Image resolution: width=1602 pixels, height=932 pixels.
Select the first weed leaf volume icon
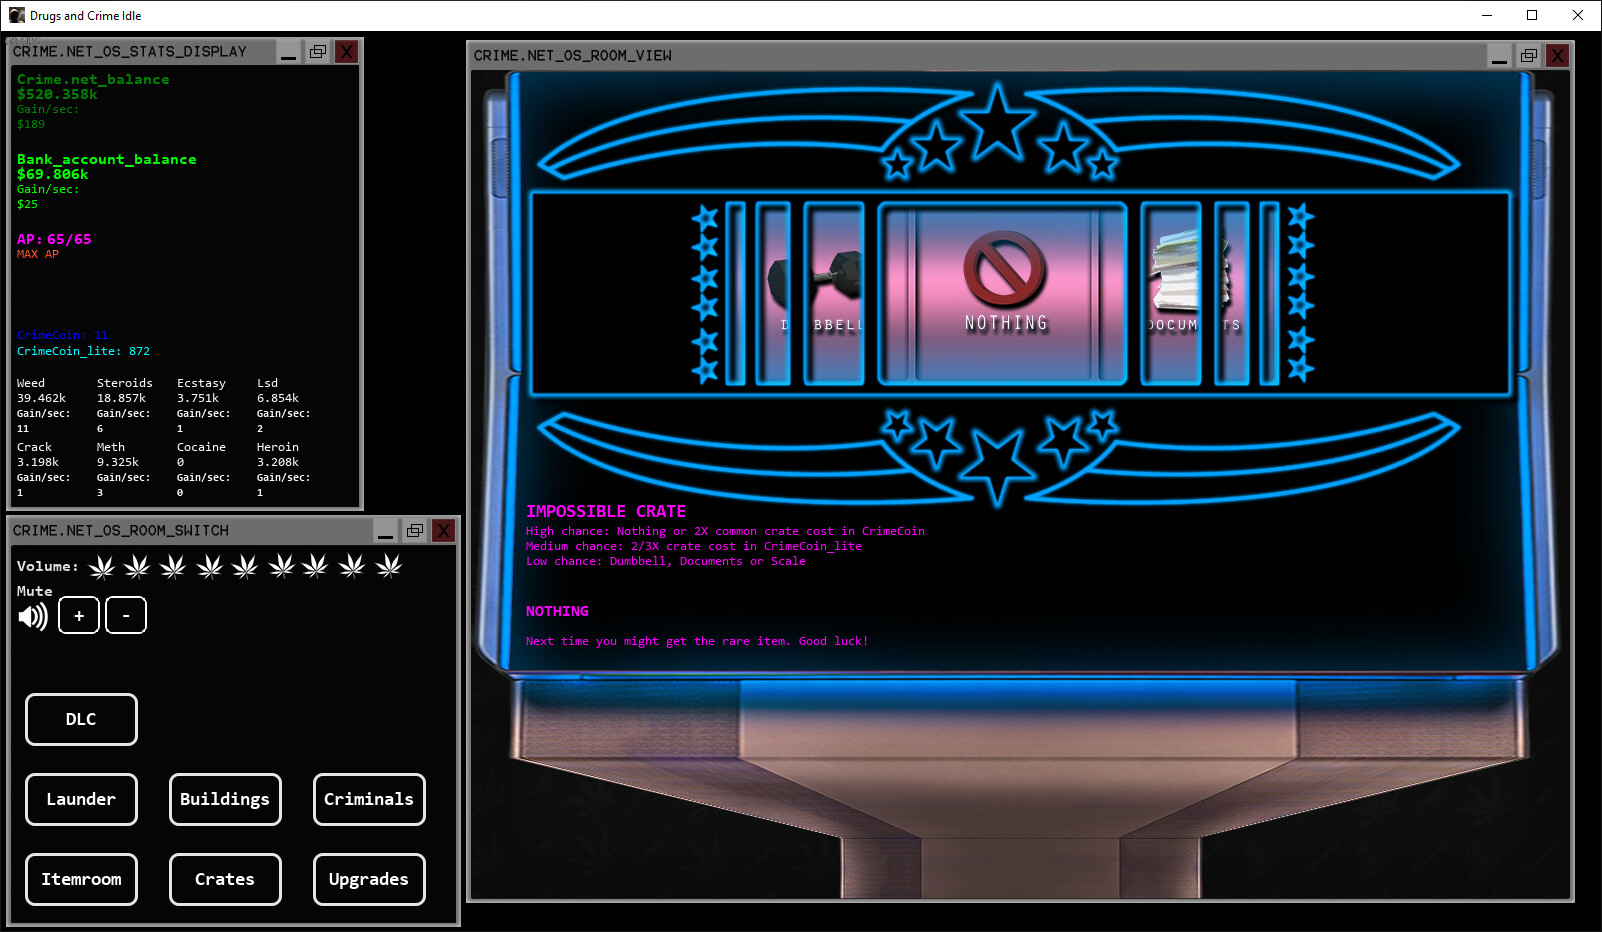tap(100, 566)
